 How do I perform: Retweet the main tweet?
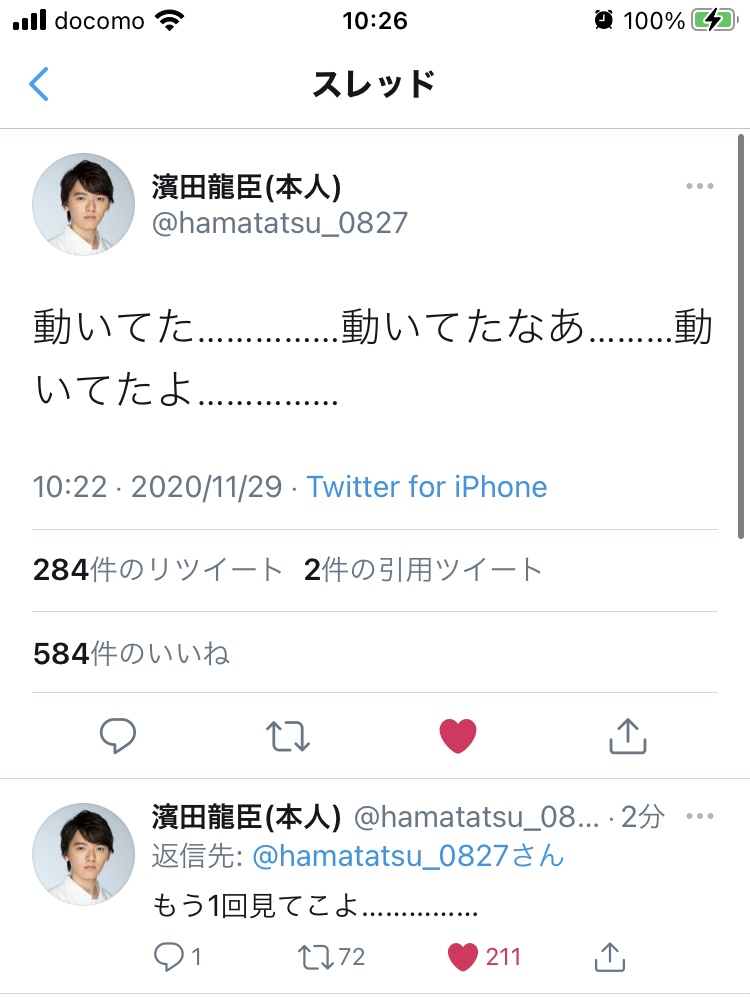(x=288, y=736)
